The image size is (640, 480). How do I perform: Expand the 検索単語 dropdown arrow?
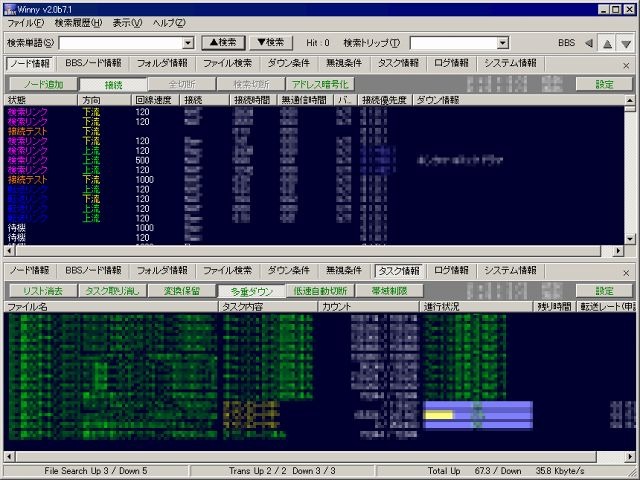point(188,43)
